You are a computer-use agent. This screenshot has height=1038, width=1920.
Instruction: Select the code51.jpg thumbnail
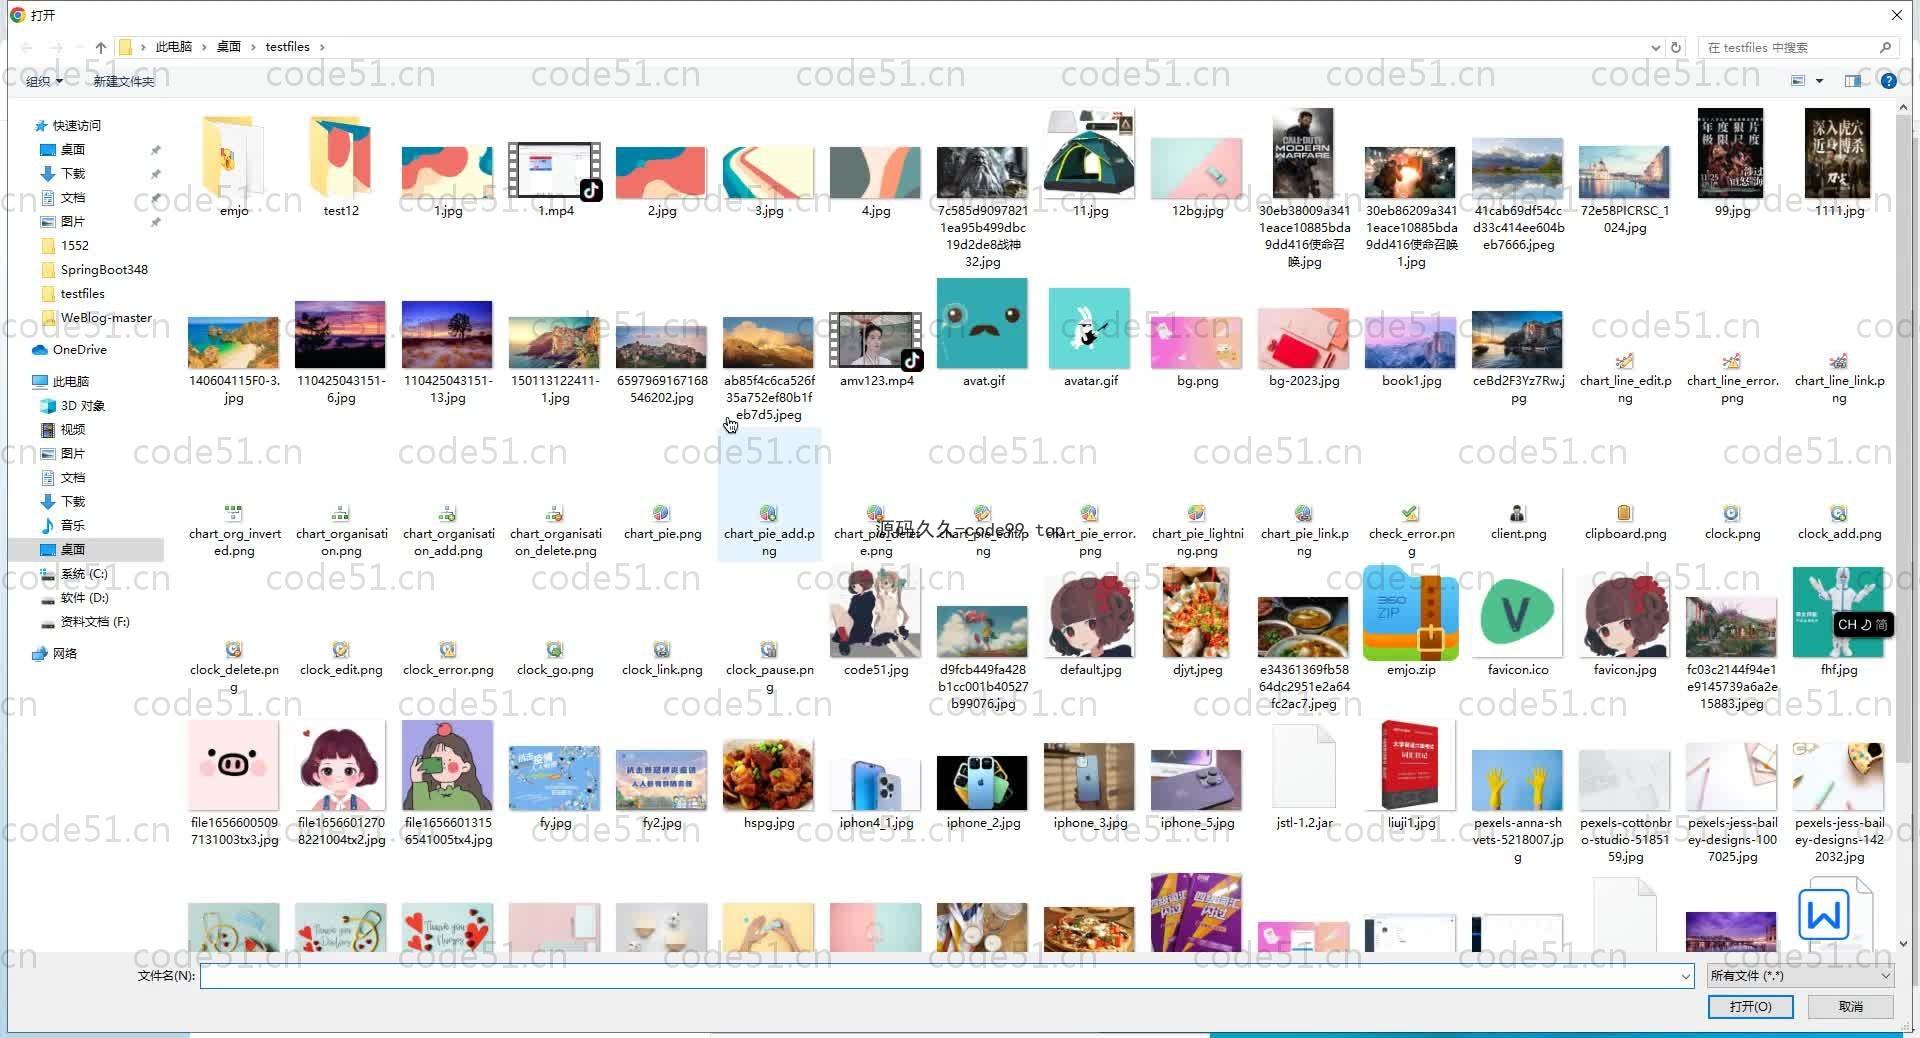tap(876, 614)
